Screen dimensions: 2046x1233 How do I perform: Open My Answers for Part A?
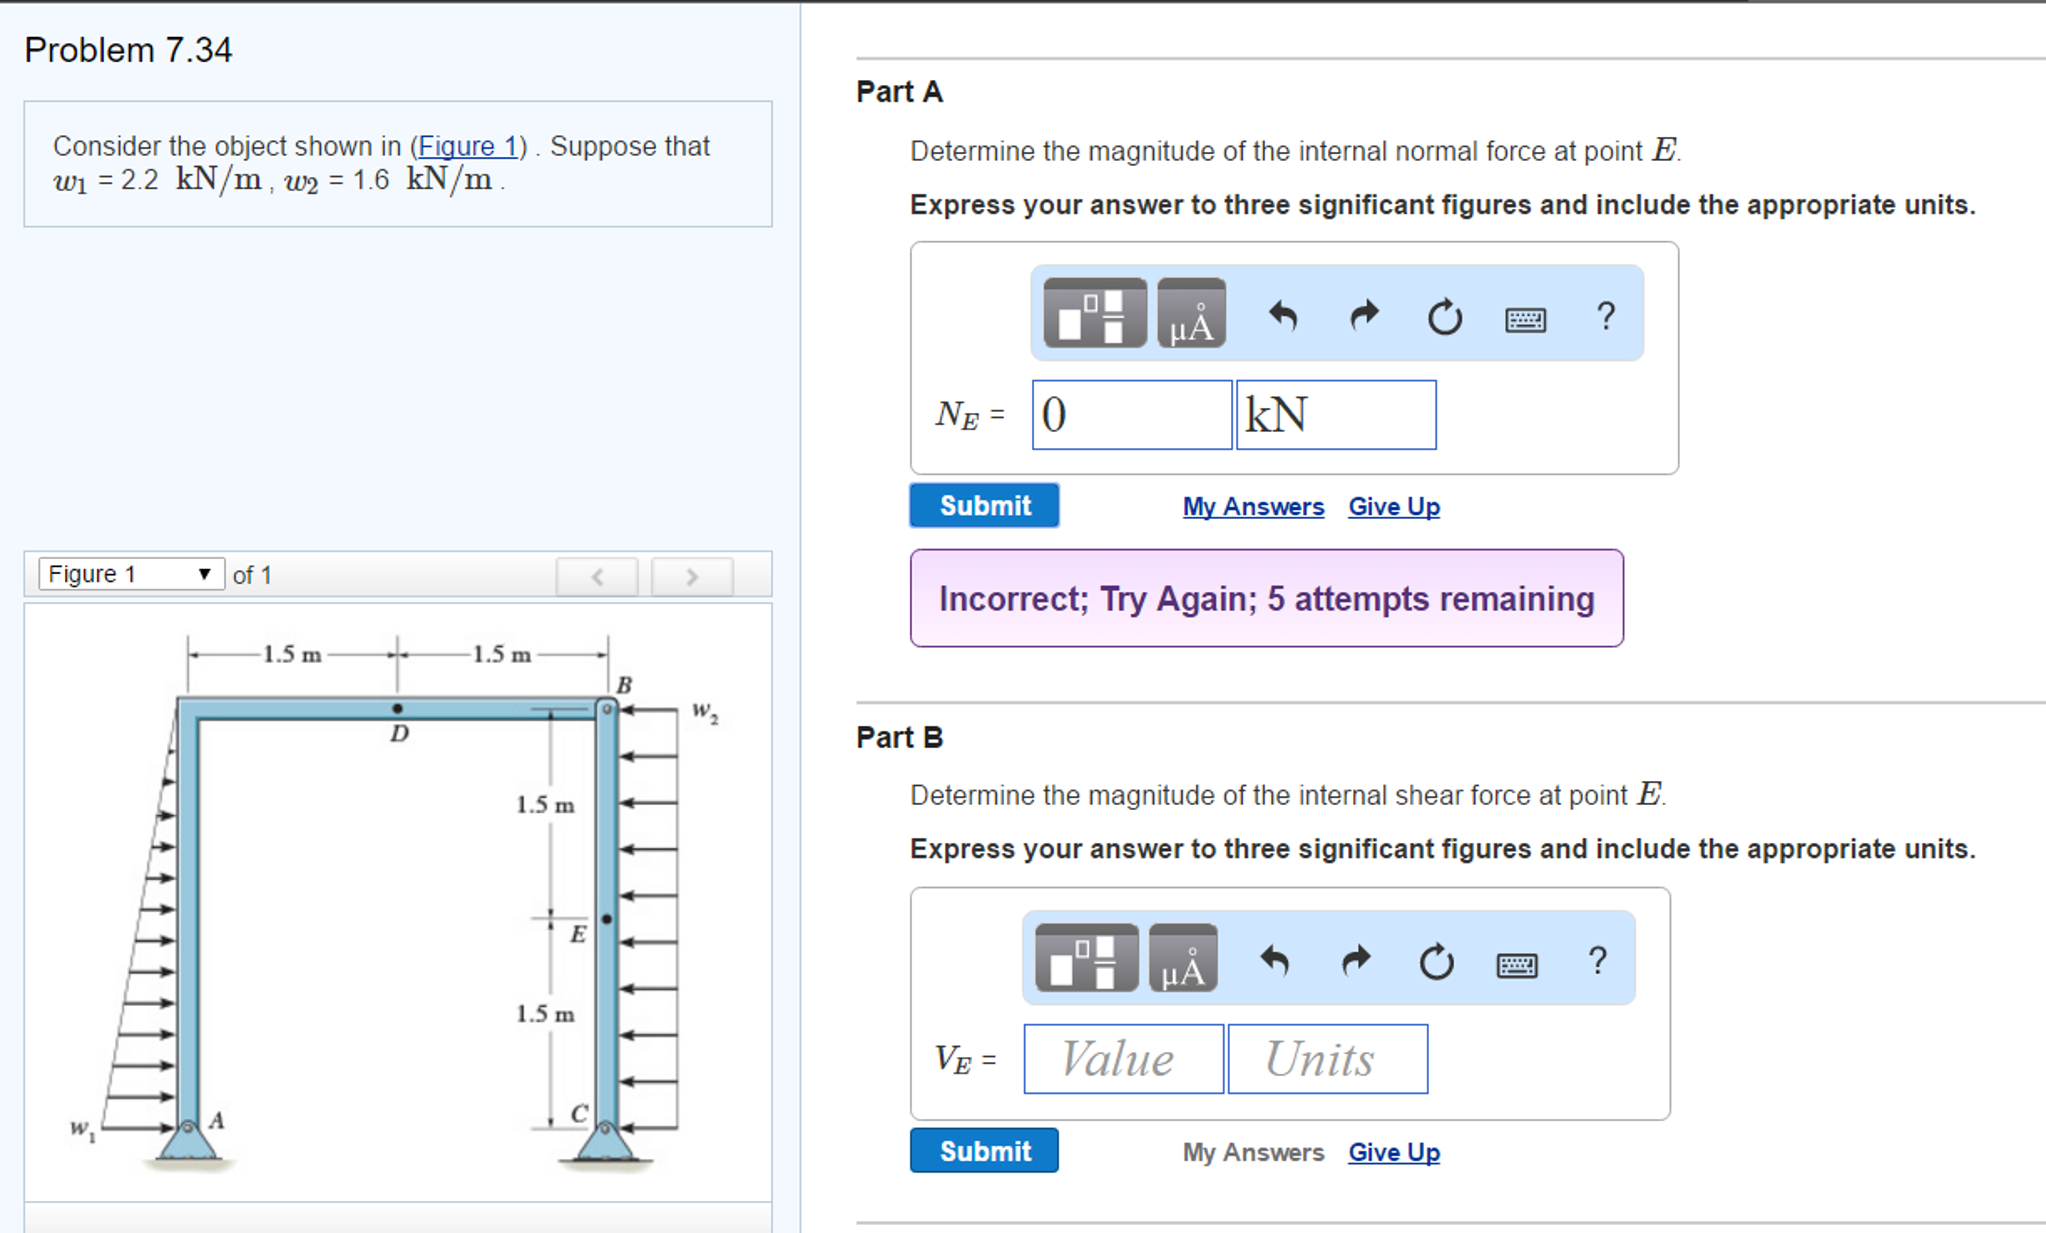(1252, 507)
